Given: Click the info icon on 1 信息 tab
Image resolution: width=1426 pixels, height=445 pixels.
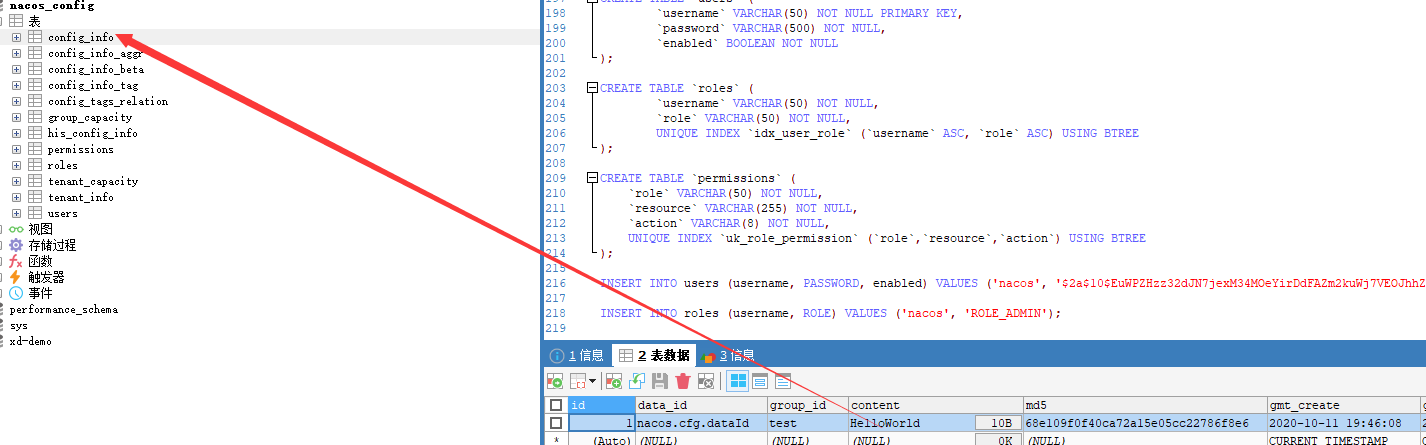Looking at the screenshot, I should tap(557, 355).
